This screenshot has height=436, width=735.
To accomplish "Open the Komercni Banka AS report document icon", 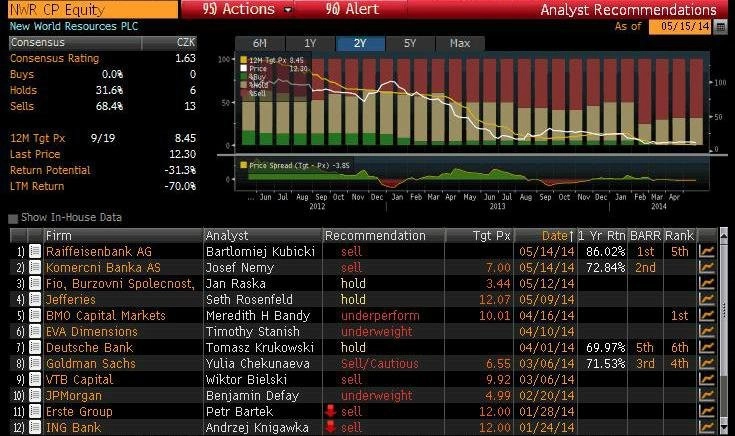I will (35, 267).
